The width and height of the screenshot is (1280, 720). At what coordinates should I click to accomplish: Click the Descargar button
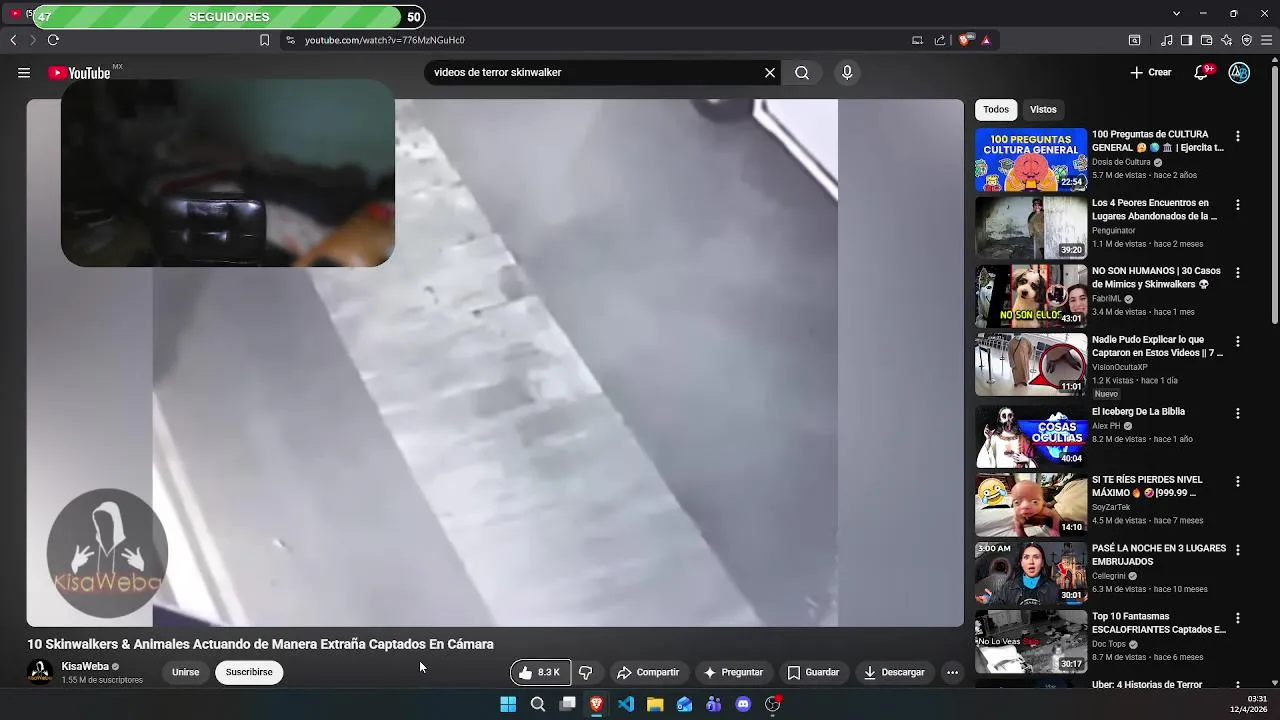coord(894,672)
